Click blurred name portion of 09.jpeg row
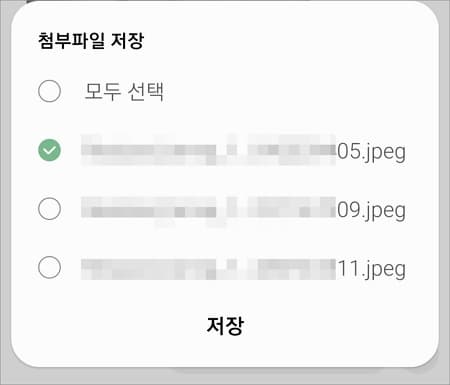 [208, 209]
